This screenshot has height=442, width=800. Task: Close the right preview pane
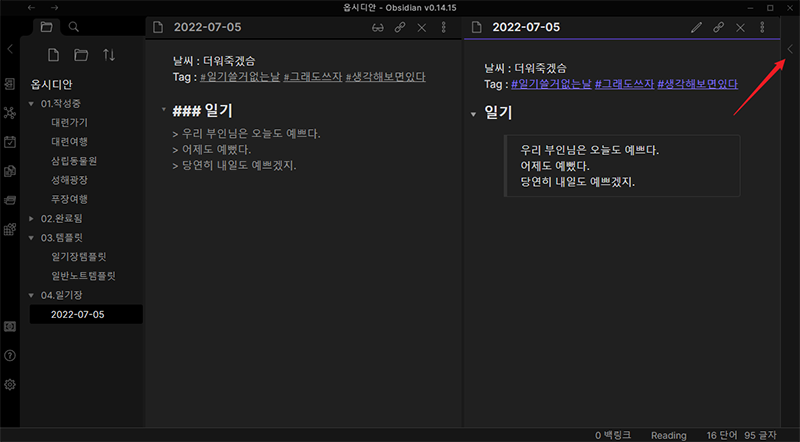tap(740, 28)
